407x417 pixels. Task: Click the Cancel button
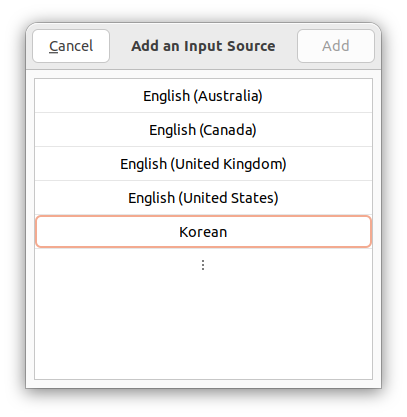[x=71, y=46]
